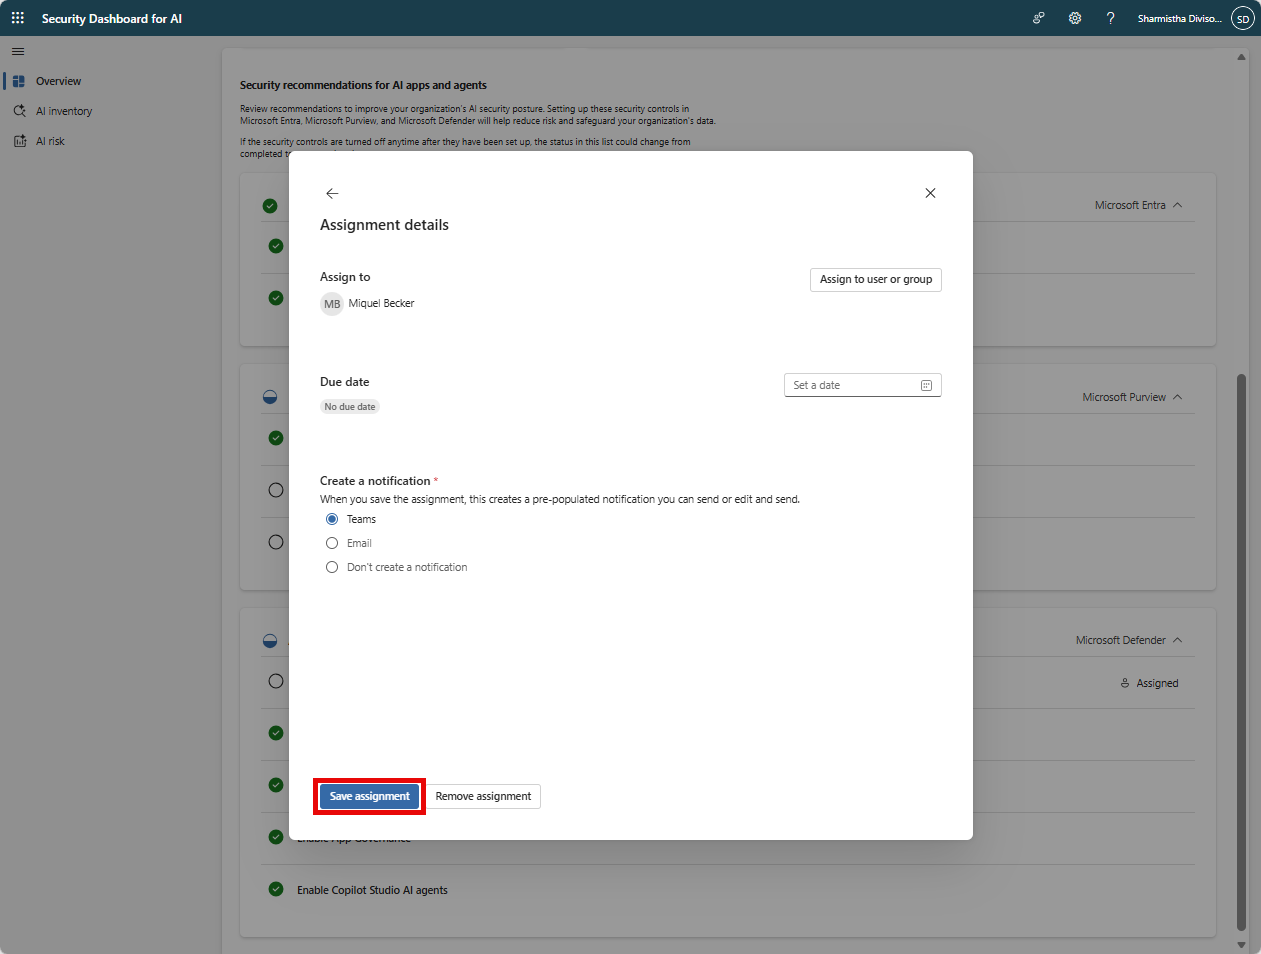
Task: Open the Overview navigation item
Action: click(59, 81)
